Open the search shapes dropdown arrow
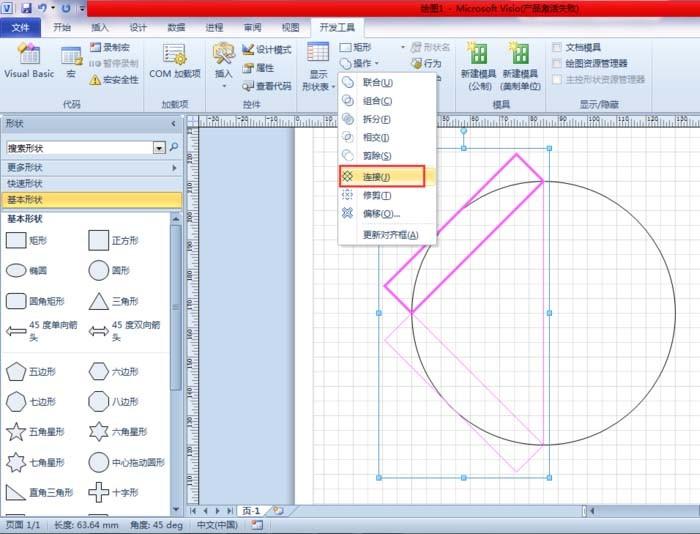700x534 pixels. [x=159, y=148]
